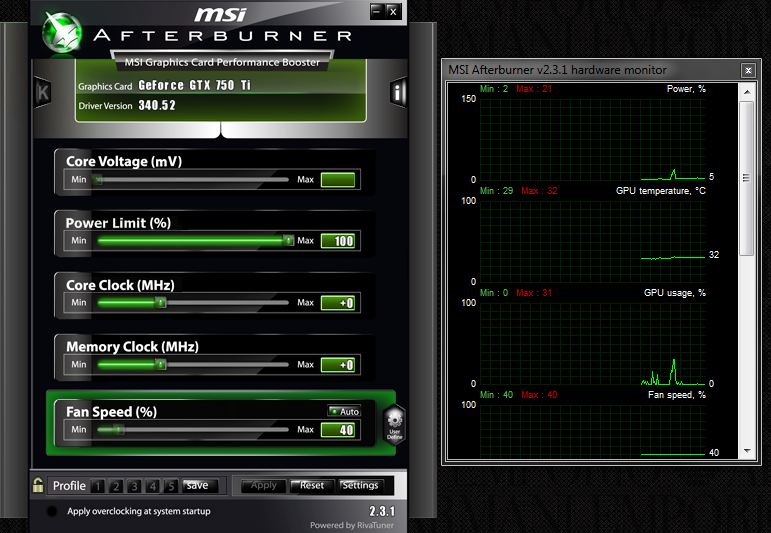Minimize the MSI Afterburner window
This screenshot has height=533, width=771.
(x=377, y=11)
